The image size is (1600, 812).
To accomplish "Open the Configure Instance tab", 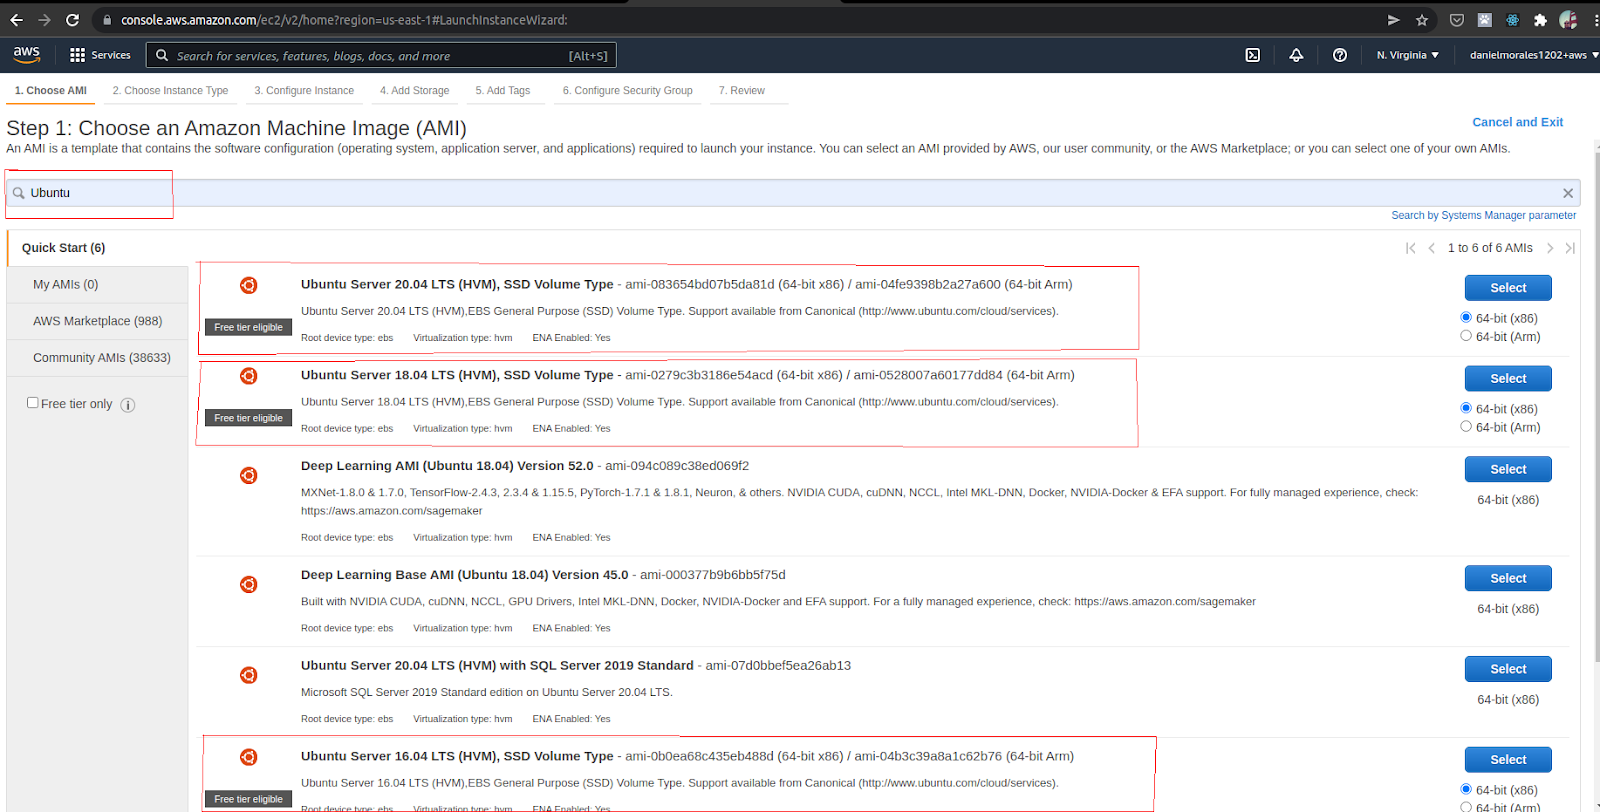I will pos(304,91).
